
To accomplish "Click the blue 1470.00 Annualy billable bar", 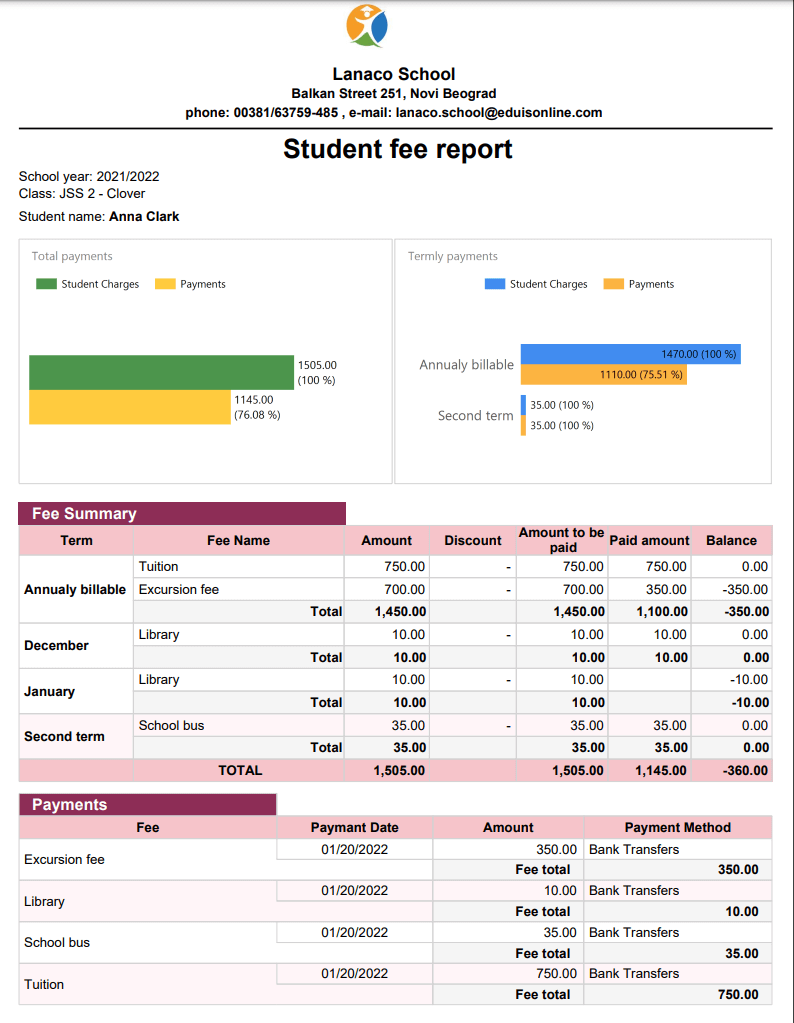I will point(630,354).
